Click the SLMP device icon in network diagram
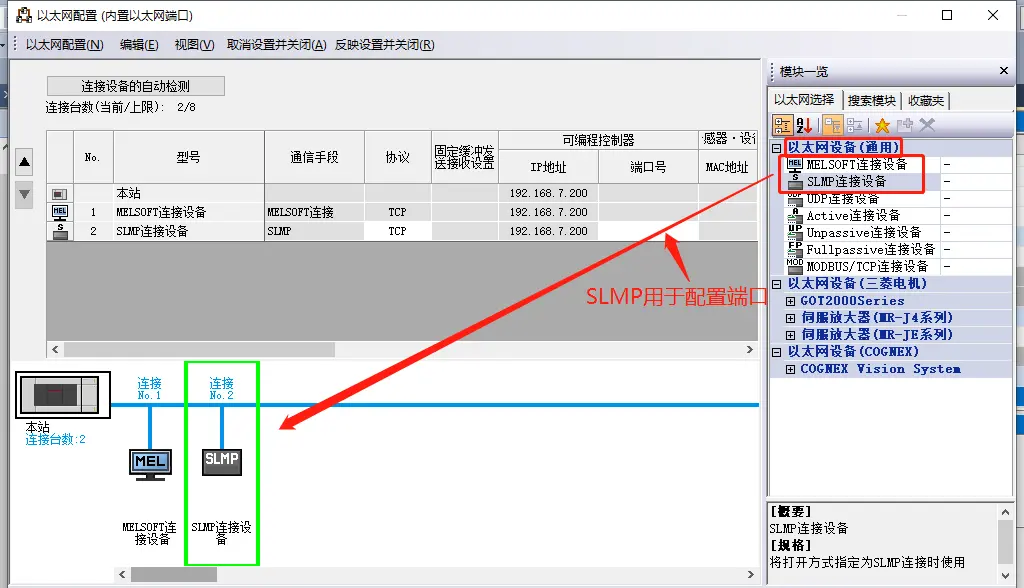The image size is (1024, 588). tap(221, 462)
